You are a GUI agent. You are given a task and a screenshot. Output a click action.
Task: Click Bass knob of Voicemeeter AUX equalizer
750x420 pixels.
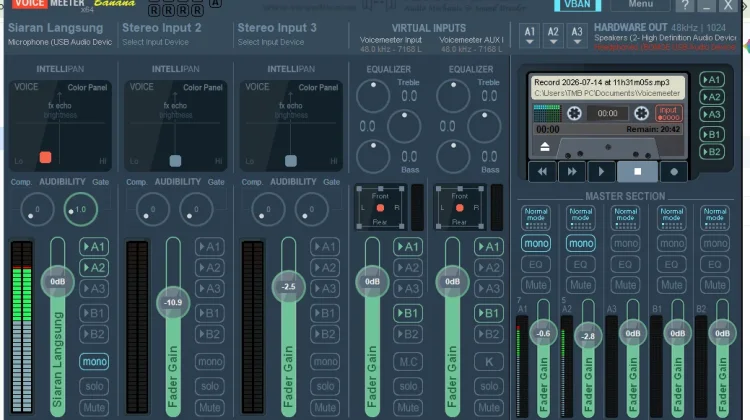click(453, 156)
